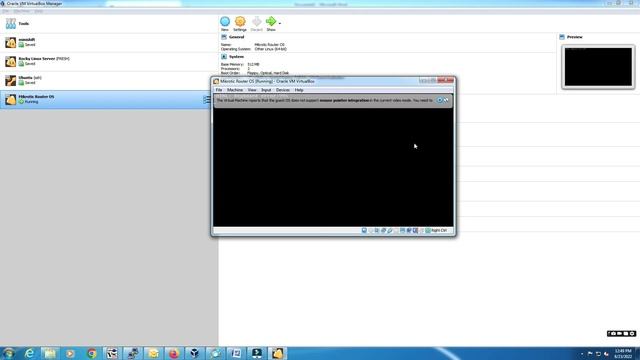The width and height of the screenshot is (640, 360).
Task: Dismiss the mouse pointer integration notification
Action: click(x=440, y=100)
